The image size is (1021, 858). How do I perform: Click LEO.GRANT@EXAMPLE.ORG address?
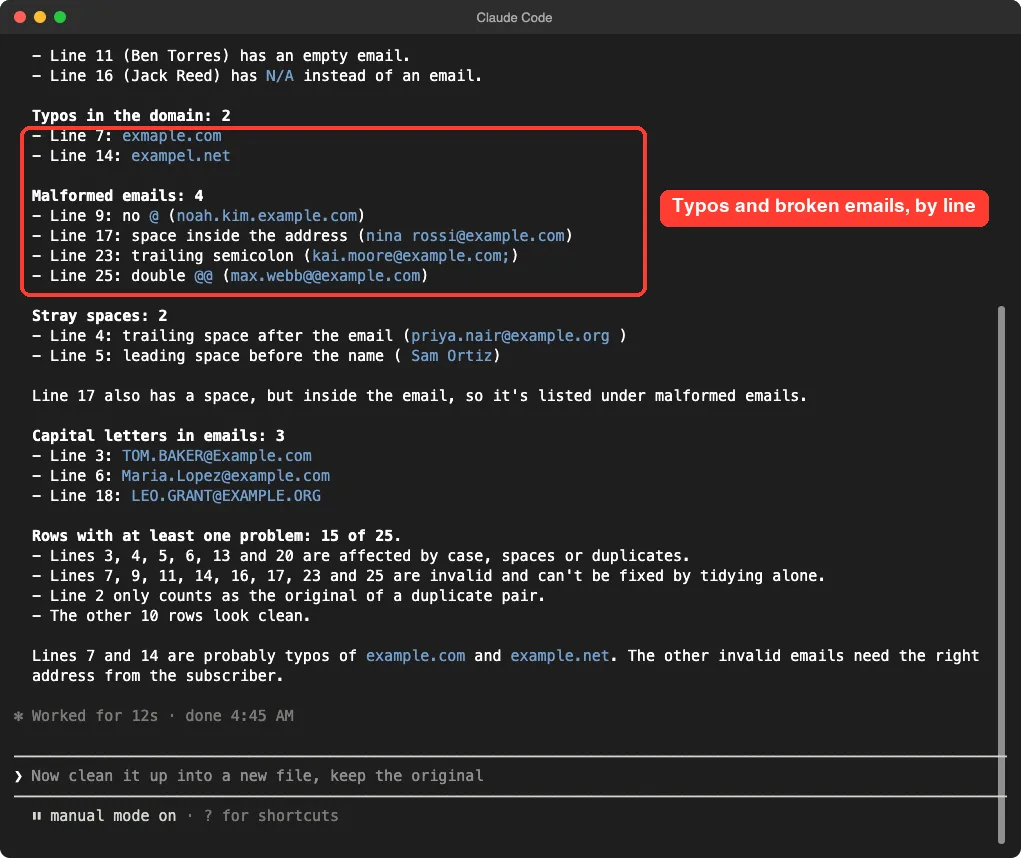tap(226, 496)
